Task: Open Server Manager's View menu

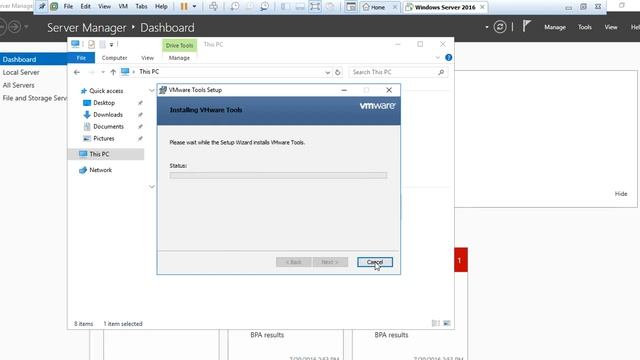Action: pyautogui.click(x=611, y=27)
